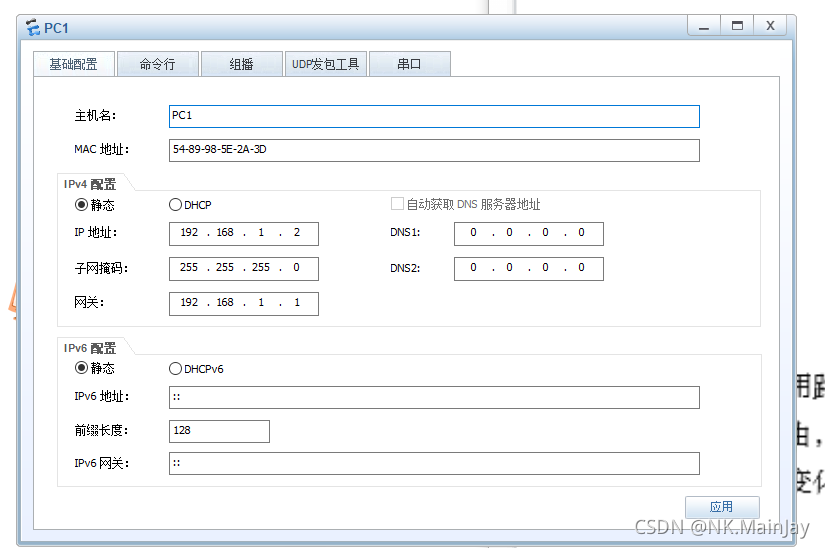Screen dimensions: 825x548
Task: Close the PC1 window
Action: point(770,26)
